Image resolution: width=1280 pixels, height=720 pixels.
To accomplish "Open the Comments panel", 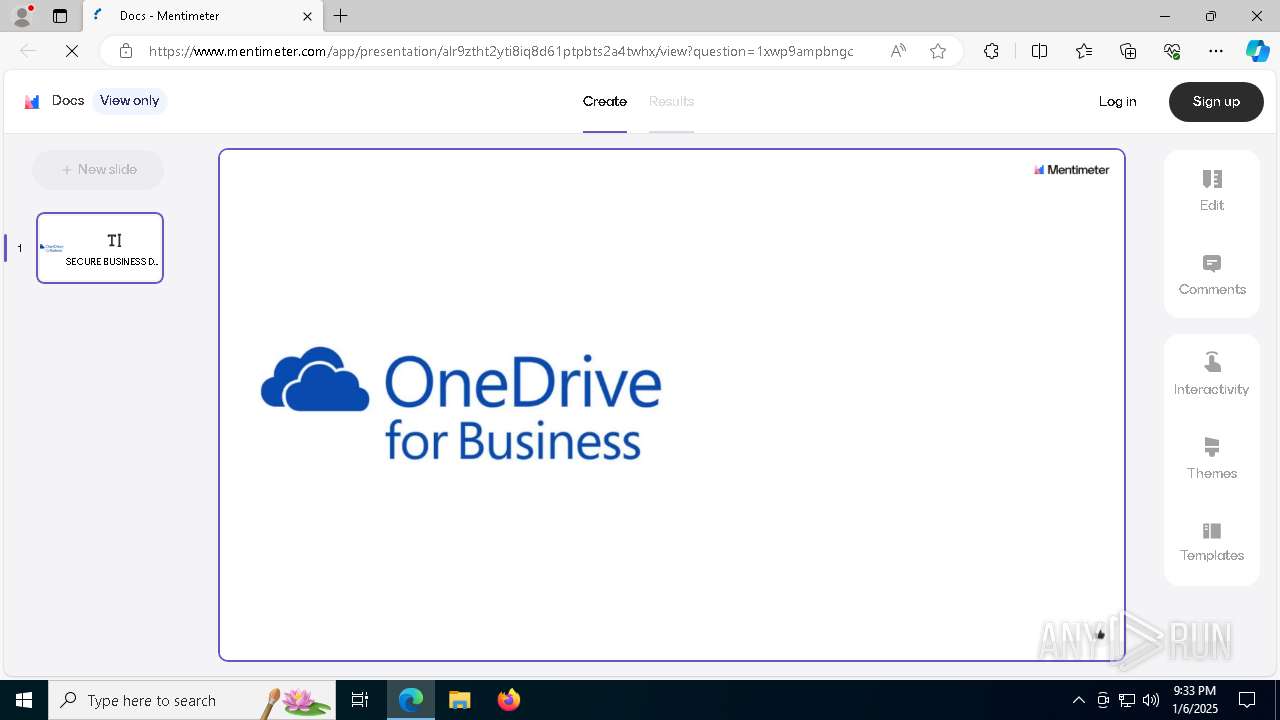I will pos(1212,274).
